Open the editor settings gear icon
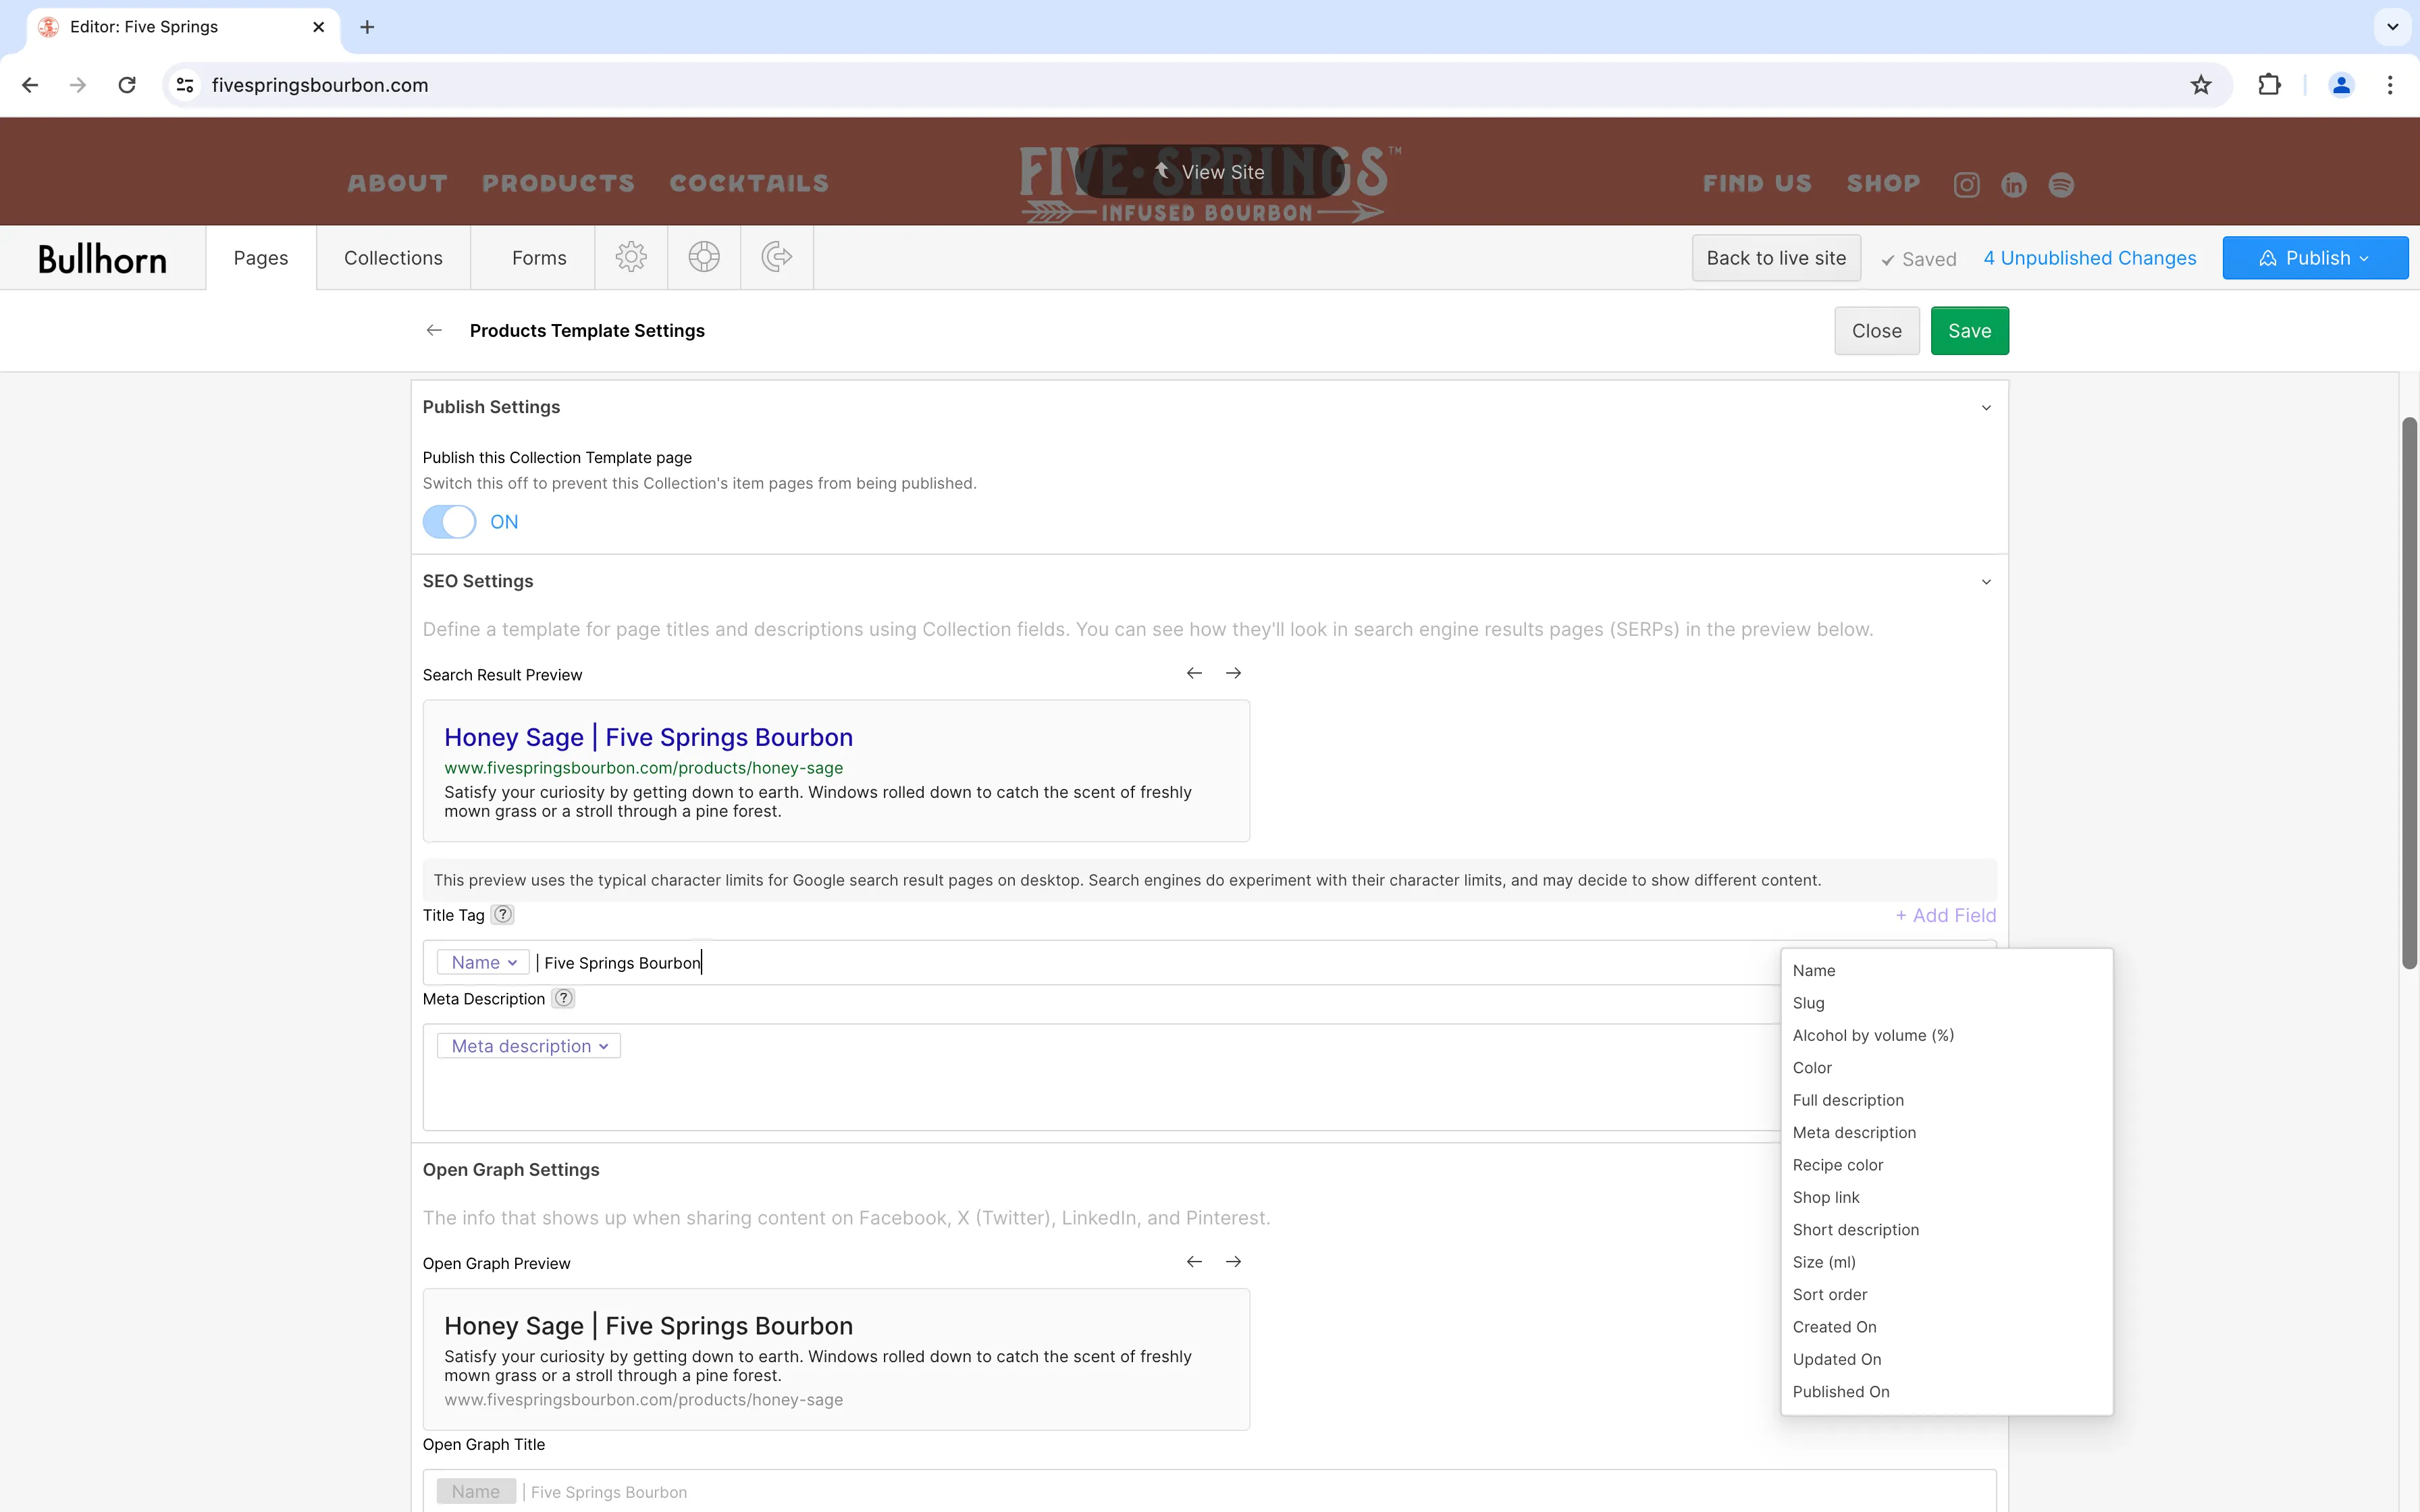 click(631, 257)
